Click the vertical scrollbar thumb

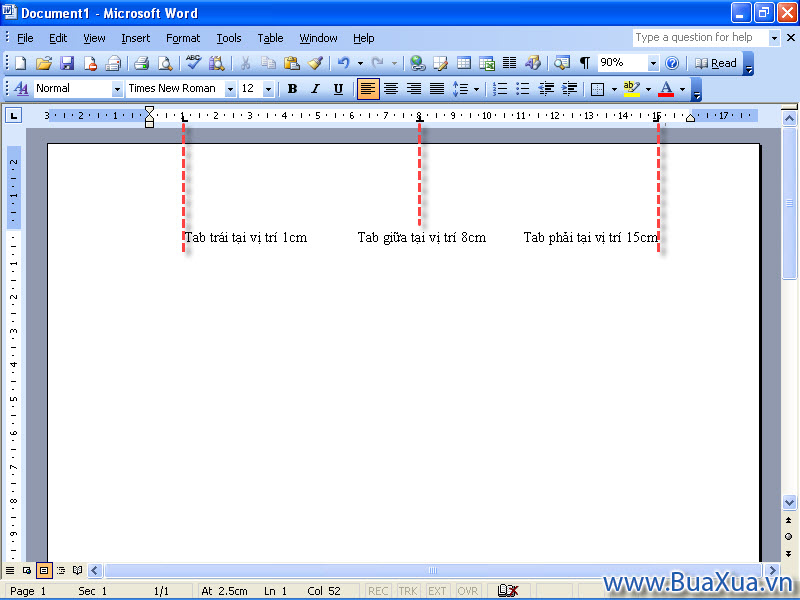point(789,203)
